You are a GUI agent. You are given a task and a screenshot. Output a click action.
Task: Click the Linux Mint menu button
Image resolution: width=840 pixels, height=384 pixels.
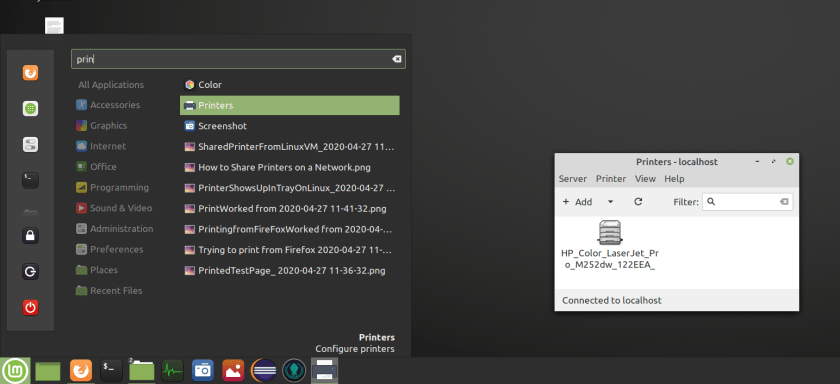(16, 370)
